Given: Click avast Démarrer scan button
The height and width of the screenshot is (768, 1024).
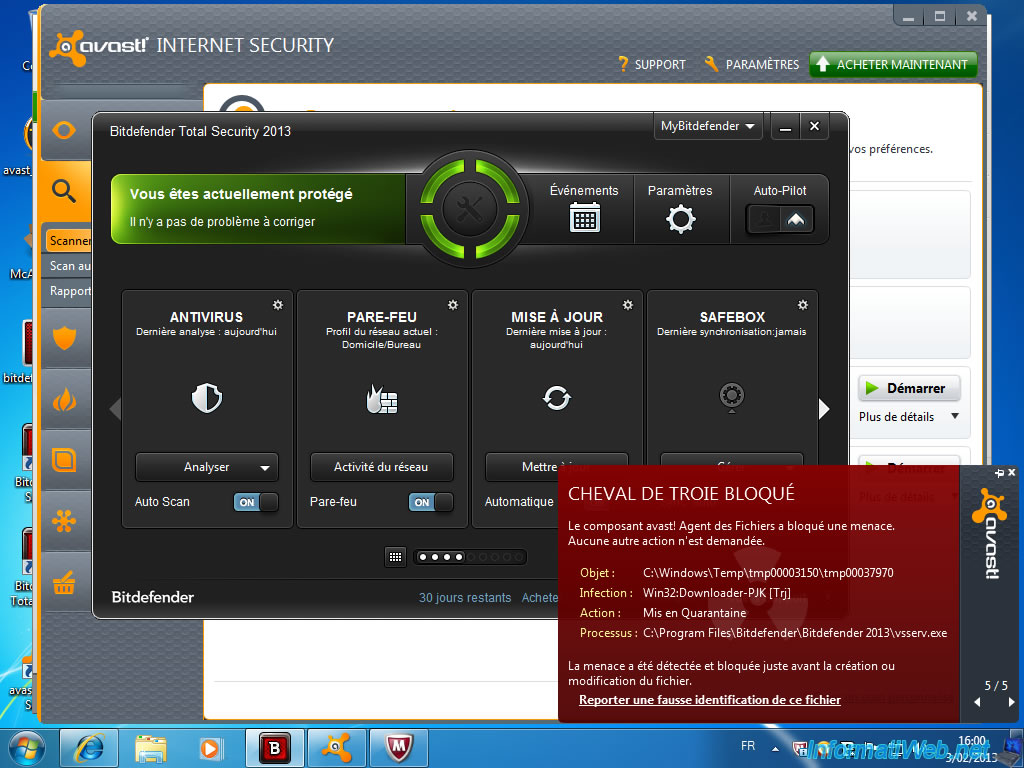Looking at the screenshot, I should [909, 388].
